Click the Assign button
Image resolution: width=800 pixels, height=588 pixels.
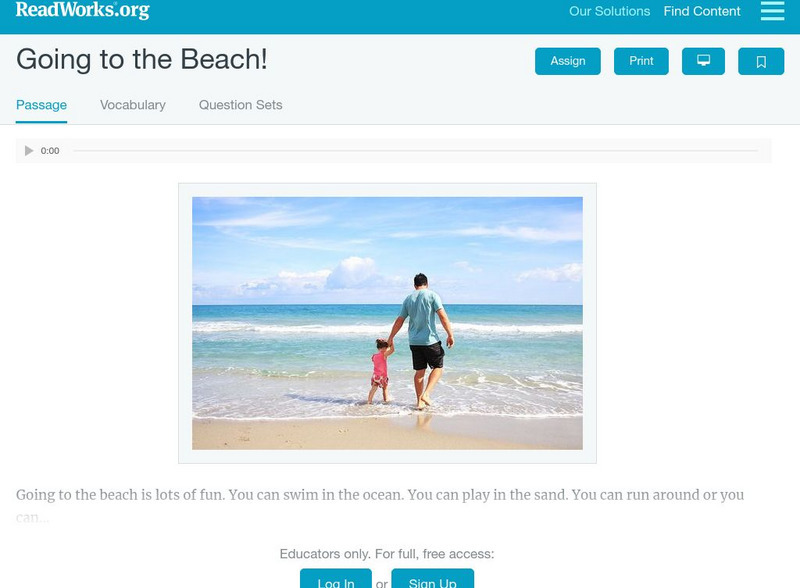click(x=567, y=61)
